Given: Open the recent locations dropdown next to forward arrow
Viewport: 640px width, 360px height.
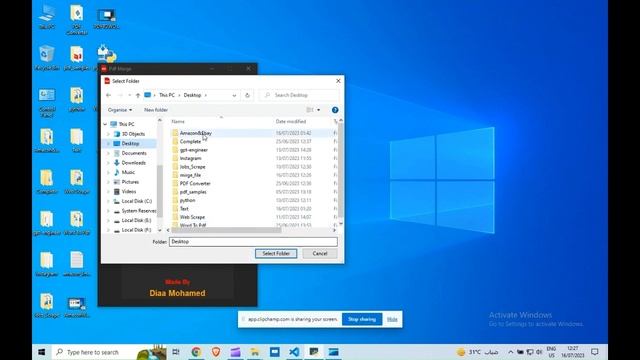Looking at the screenshot, I should click(x=129, y=95).
